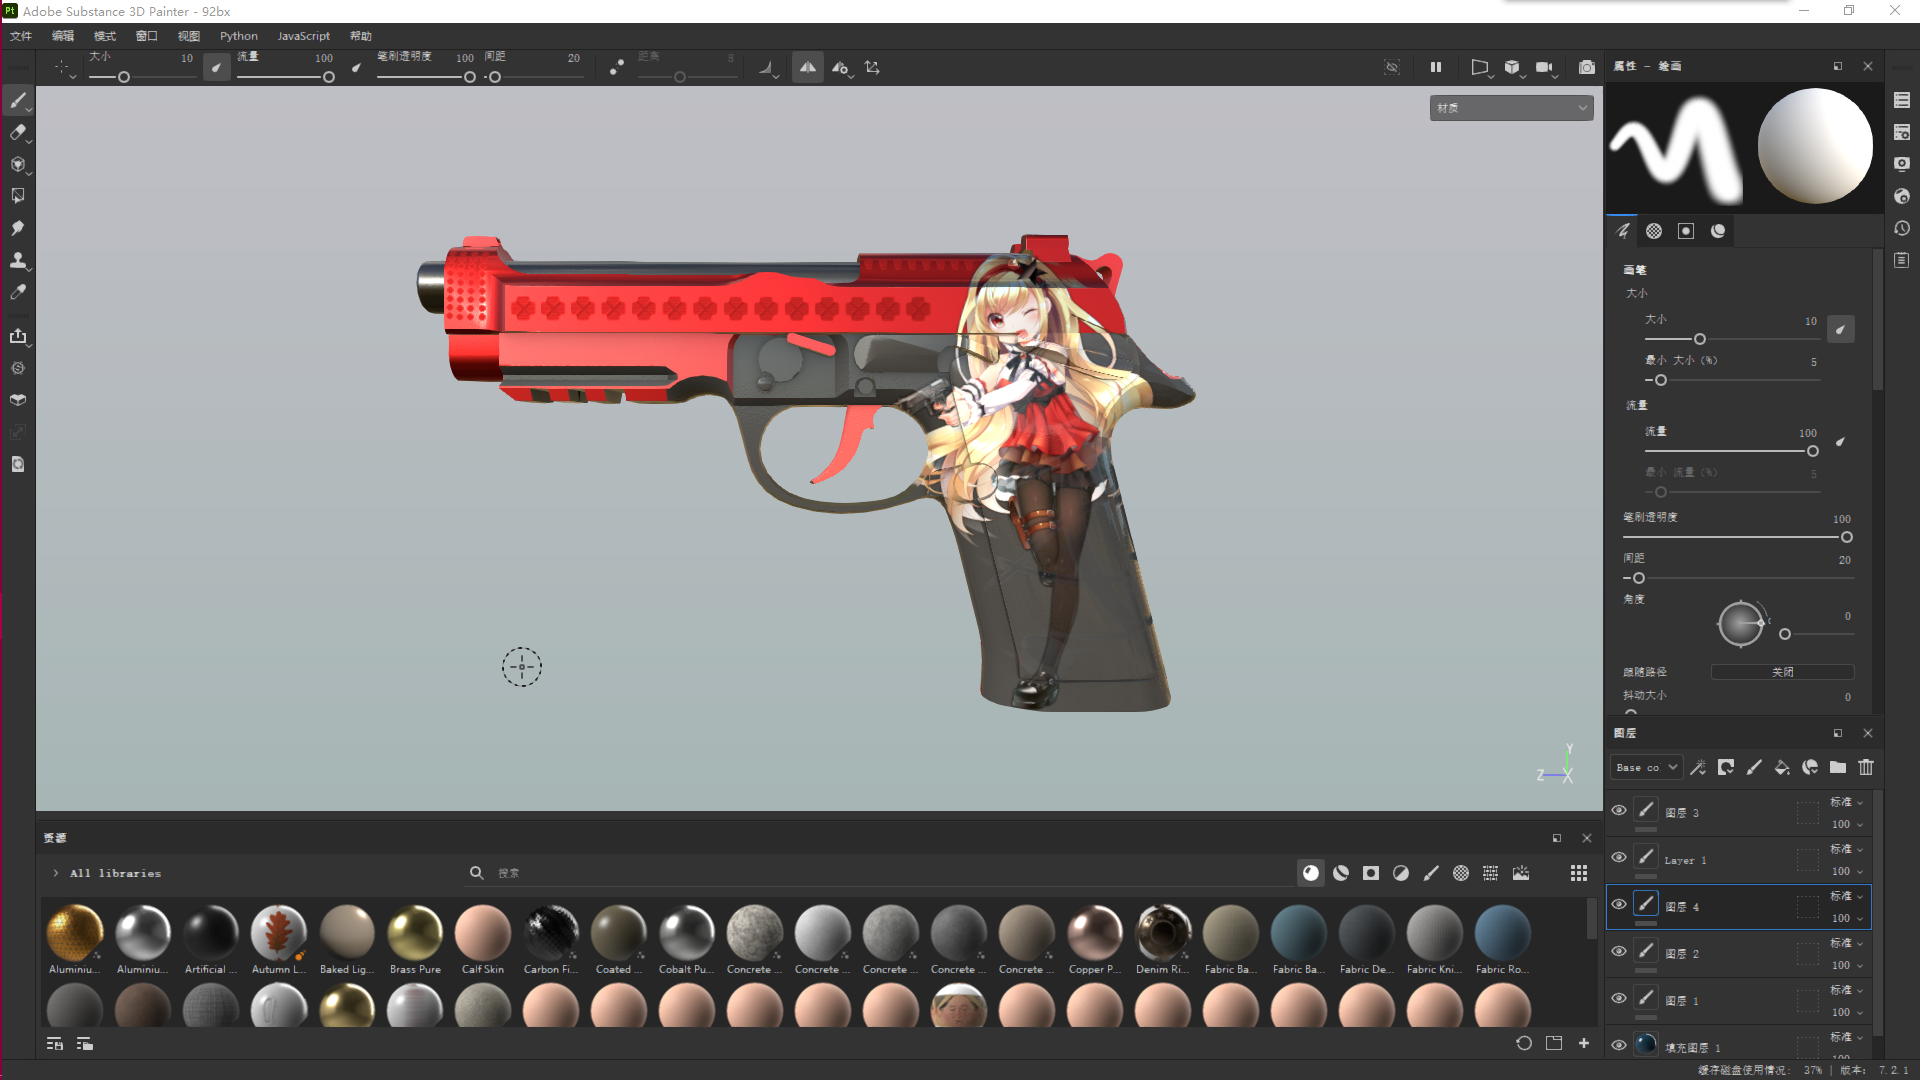This screenshot has height=1080, width=1920.
Task: Switch to the 3D view cube icon
Action: [1512, 67]
